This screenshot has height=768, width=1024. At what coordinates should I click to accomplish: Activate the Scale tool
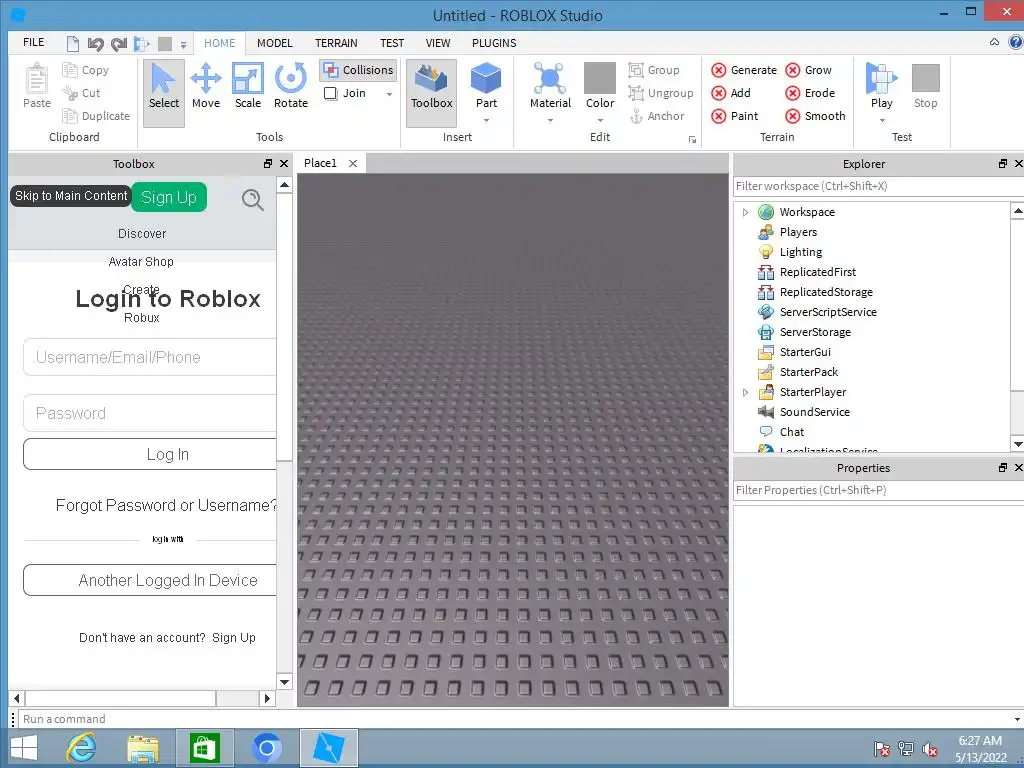click(x=248, y=87)
